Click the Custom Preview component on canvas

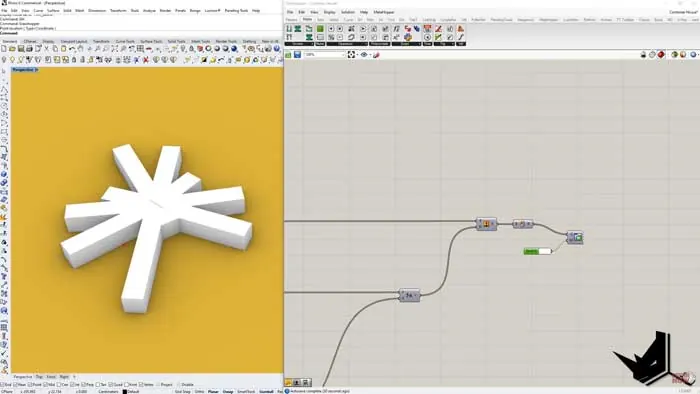point(575,237)
